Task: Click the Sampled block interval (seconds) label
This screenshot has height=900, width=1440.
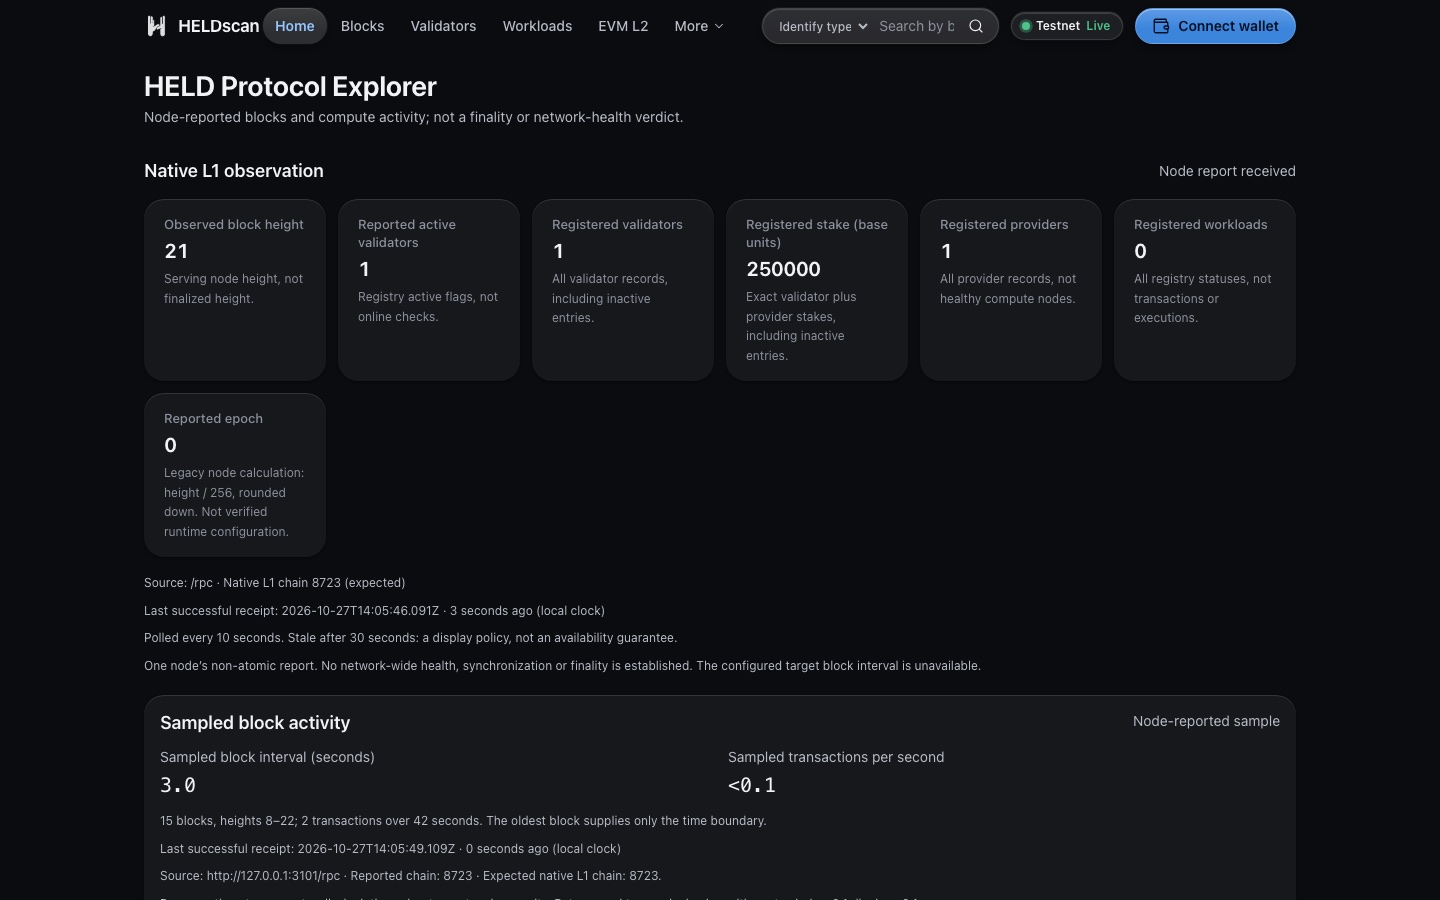Action: point(267,757)
